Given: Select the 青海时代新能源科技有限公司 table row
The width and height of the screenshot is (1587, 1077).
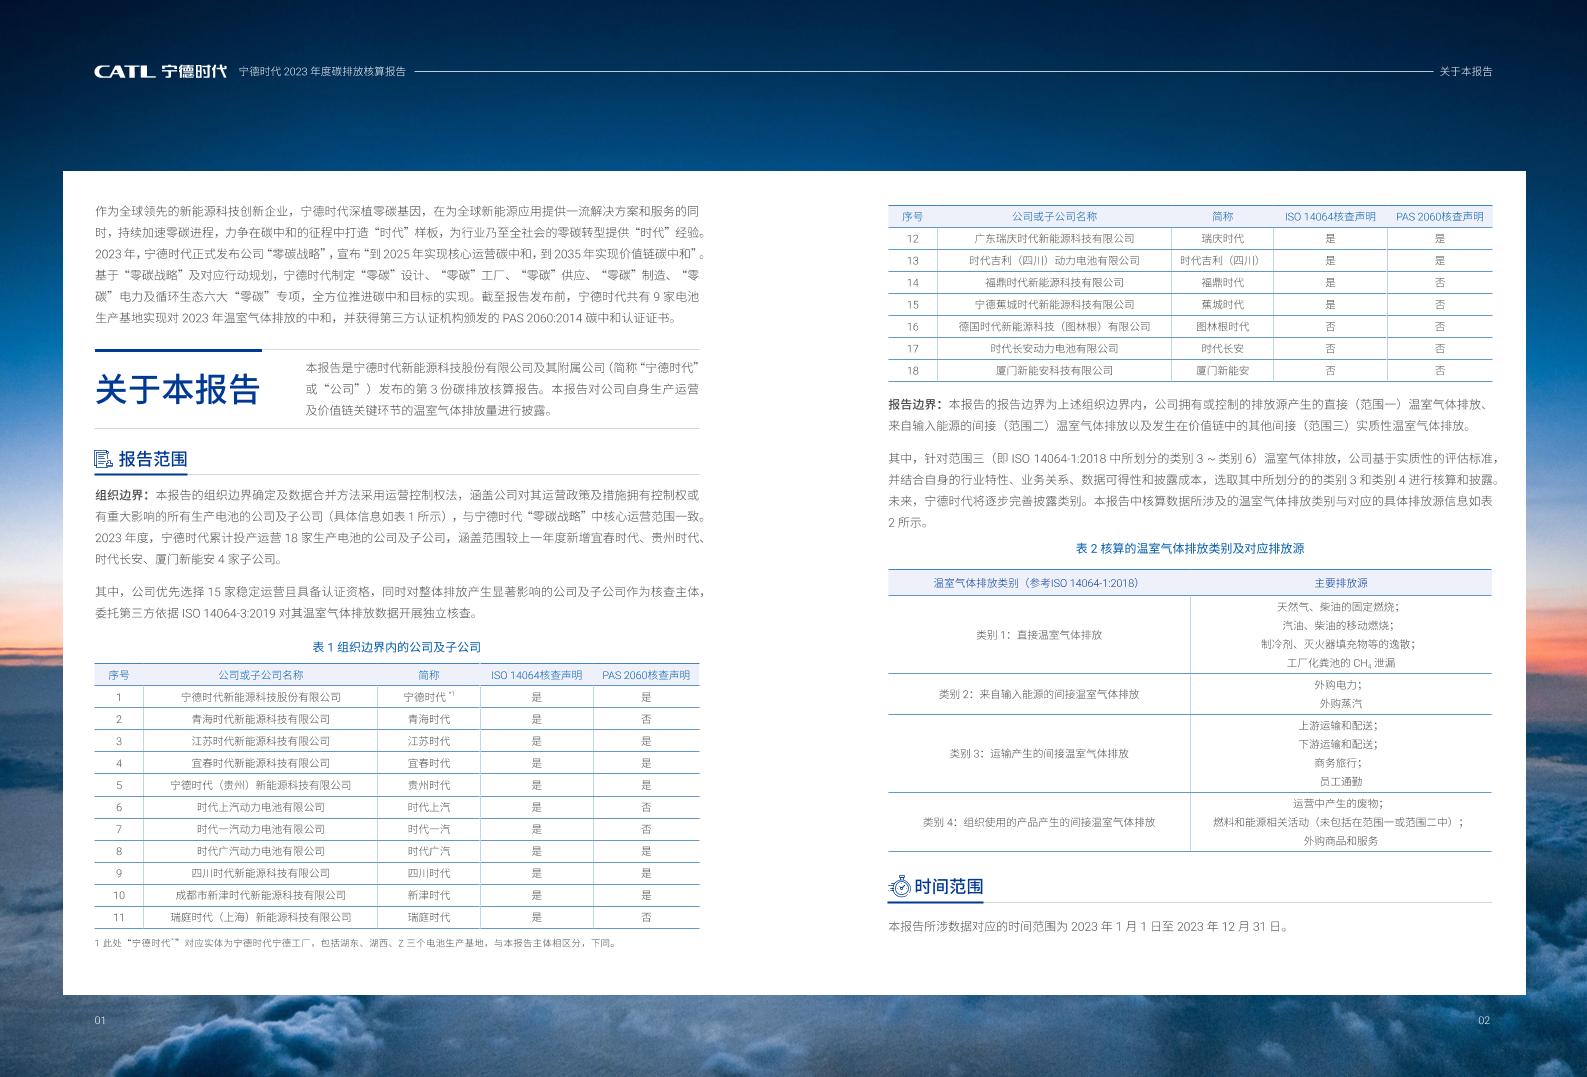Looking at the screenshot, I should (x=260, y=719).
